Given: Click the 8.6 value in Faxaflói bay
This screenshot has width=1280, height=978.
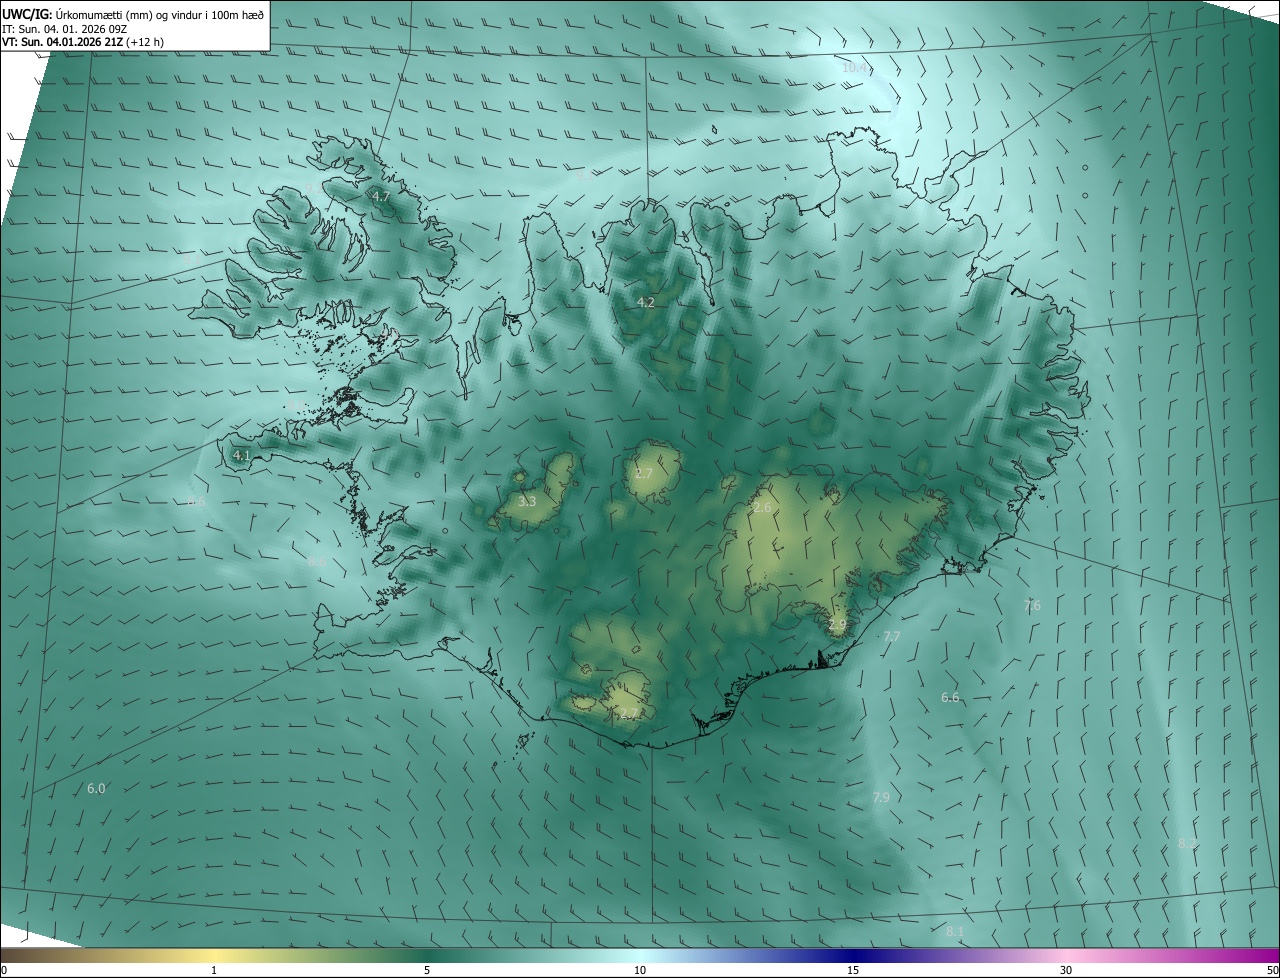Looking at the screenshot, I should coord(317,562).
